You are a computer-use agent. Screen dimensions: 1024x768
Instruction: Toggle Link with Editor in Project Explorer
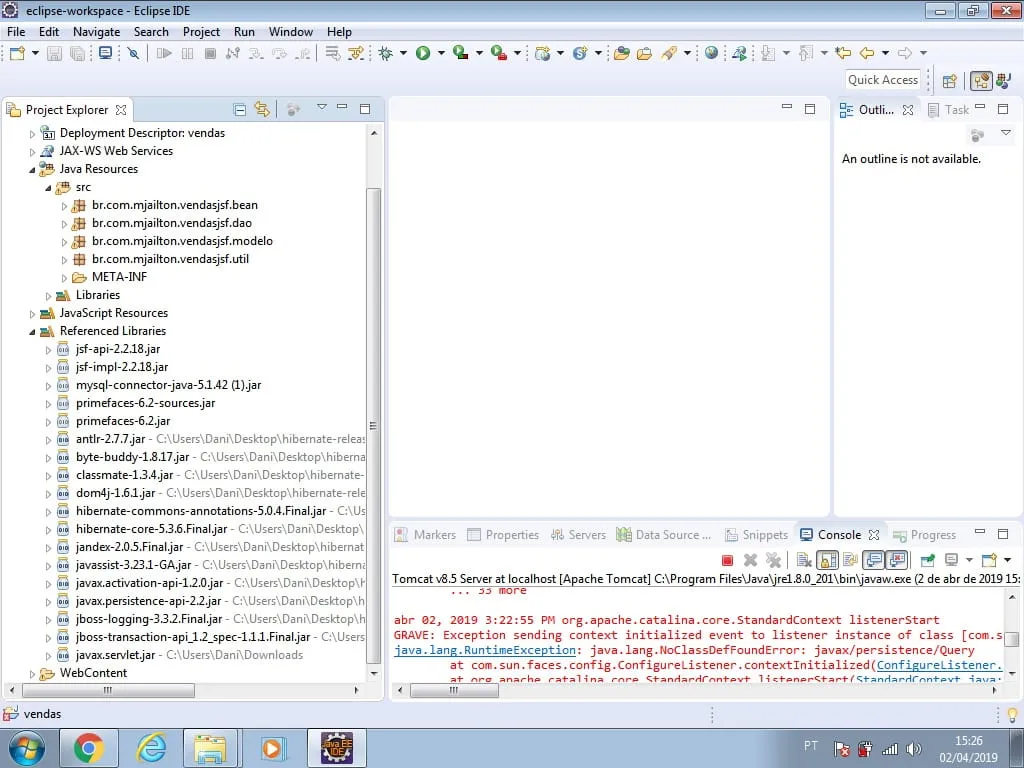[262, 109]
